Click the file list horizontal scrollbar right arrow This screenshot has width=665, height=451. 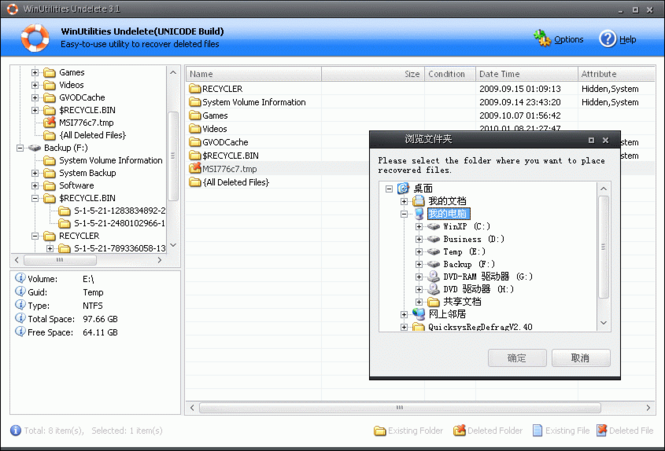pyautogui.click(x=648, y=408)
